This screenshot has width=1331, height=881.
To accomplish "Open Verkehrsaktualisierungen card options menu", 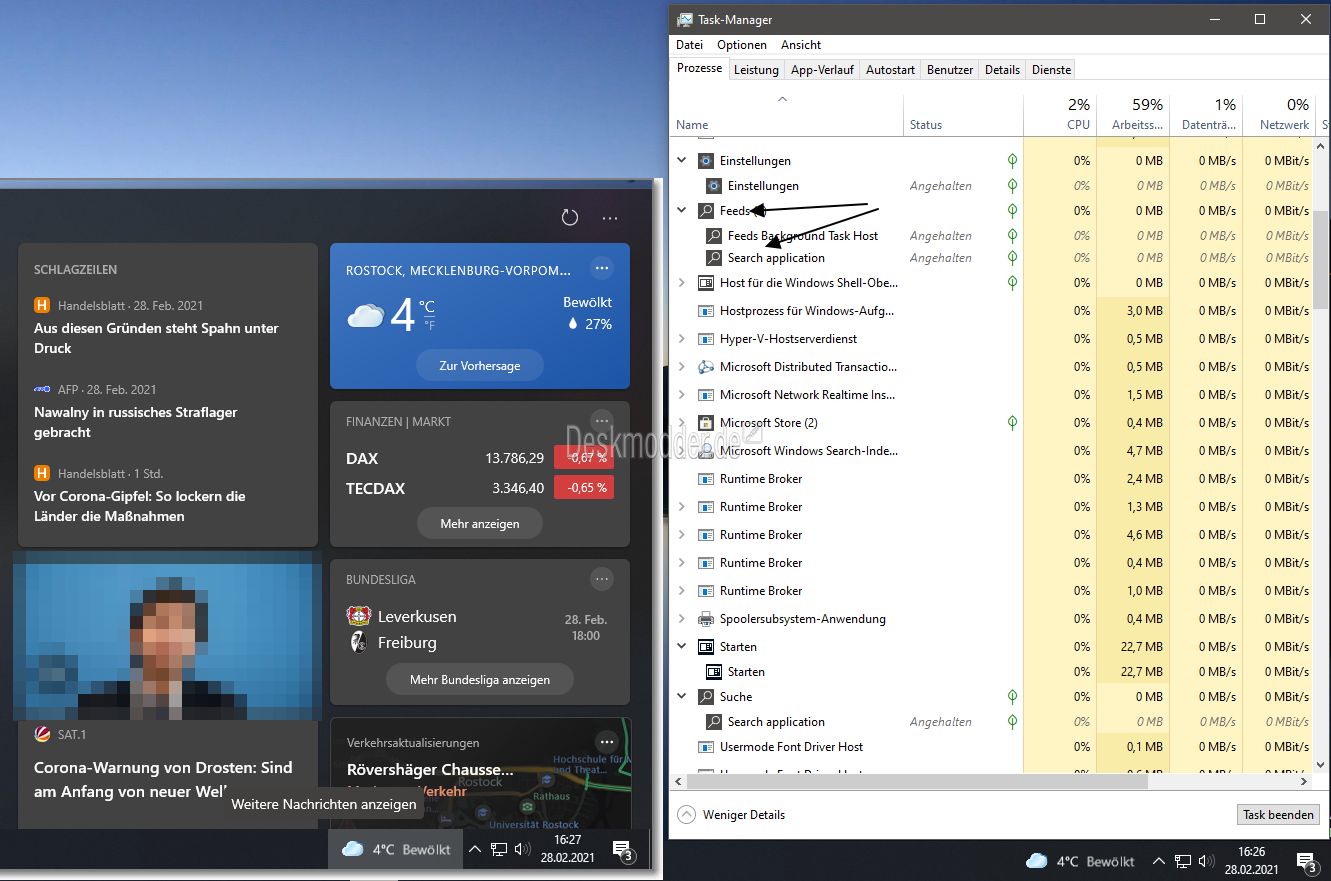I will 607,741.
